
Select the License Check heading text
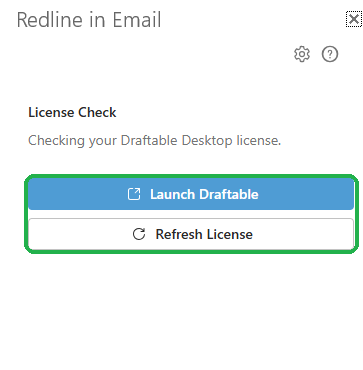coord(72,112)
